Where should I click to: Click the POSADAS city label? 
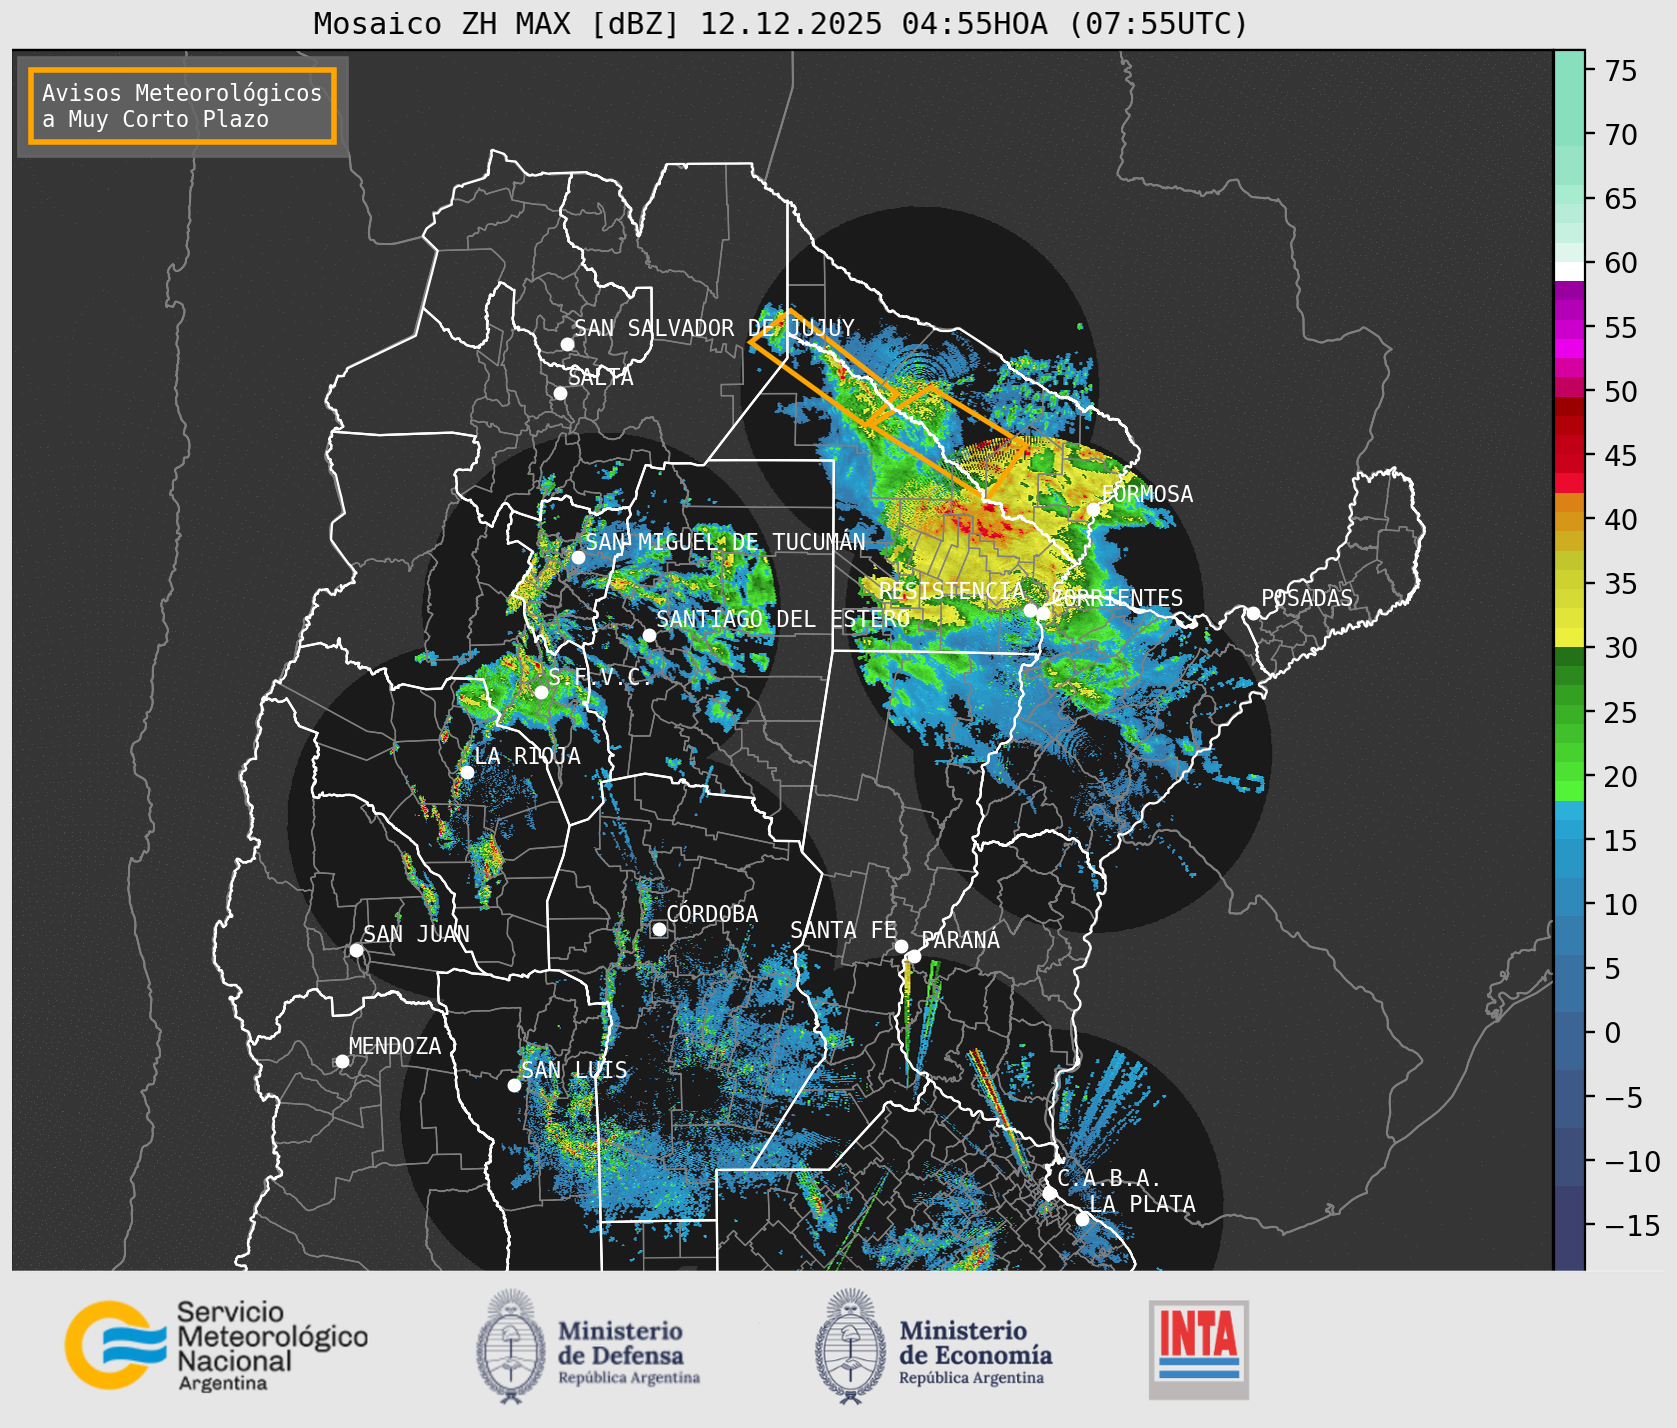pyautogui.click(x=1307, y=598)
